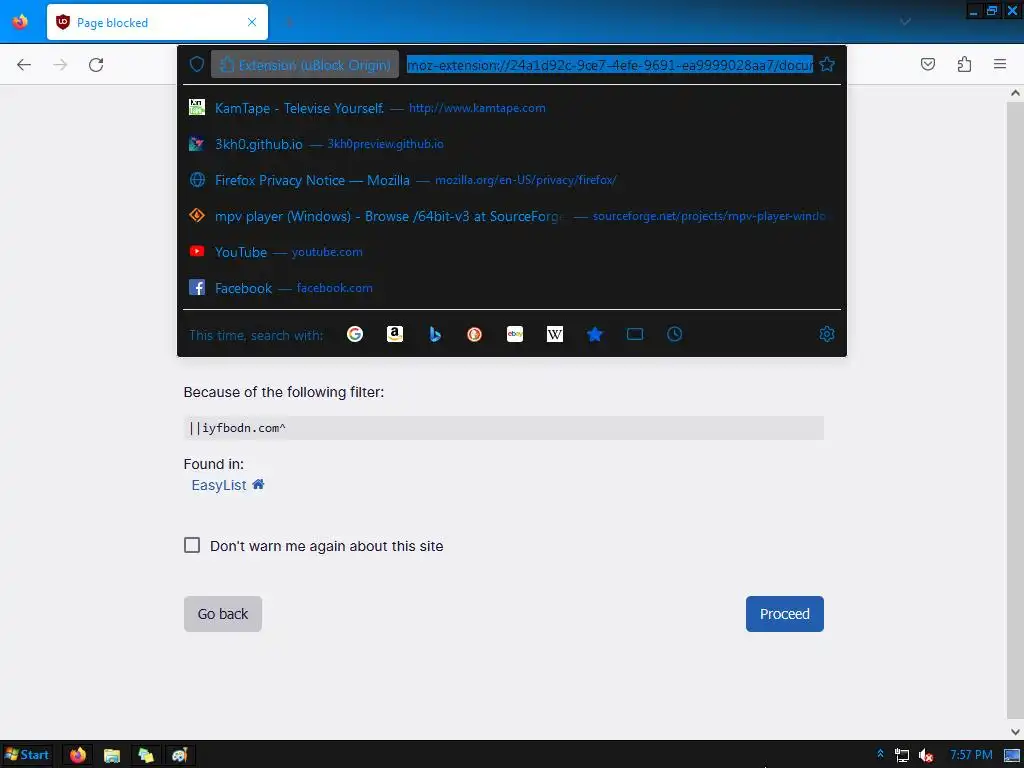Search this time with Google
Image resolution: width=1024 pixels, height=768 pixels.
pos(355,334)
